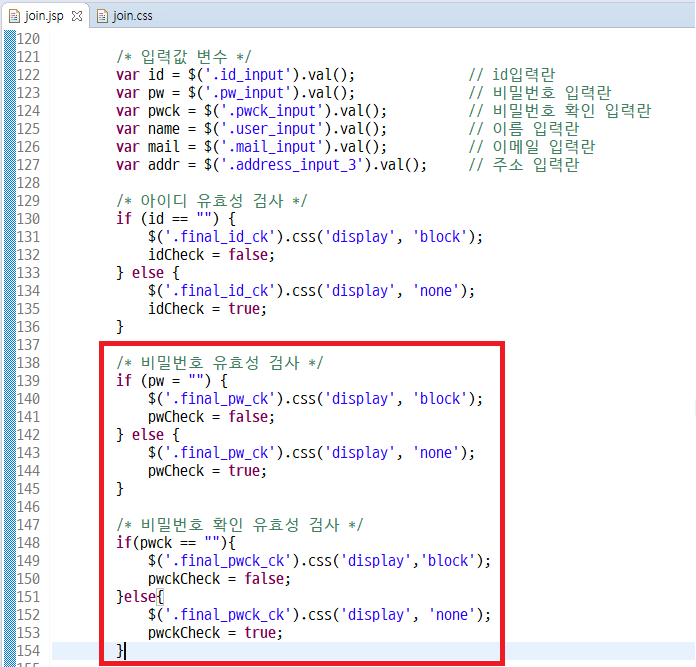Viewport: 696px width, 667px height.
Task: Click the '// 비밀번호 확인 입력란' comment
Action: 560,111
